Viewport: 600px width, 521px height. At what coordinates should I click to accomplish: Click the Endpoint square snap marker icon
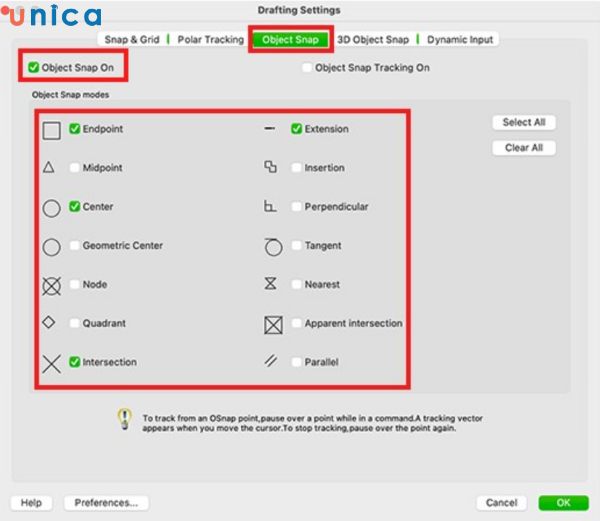point(51,130)
